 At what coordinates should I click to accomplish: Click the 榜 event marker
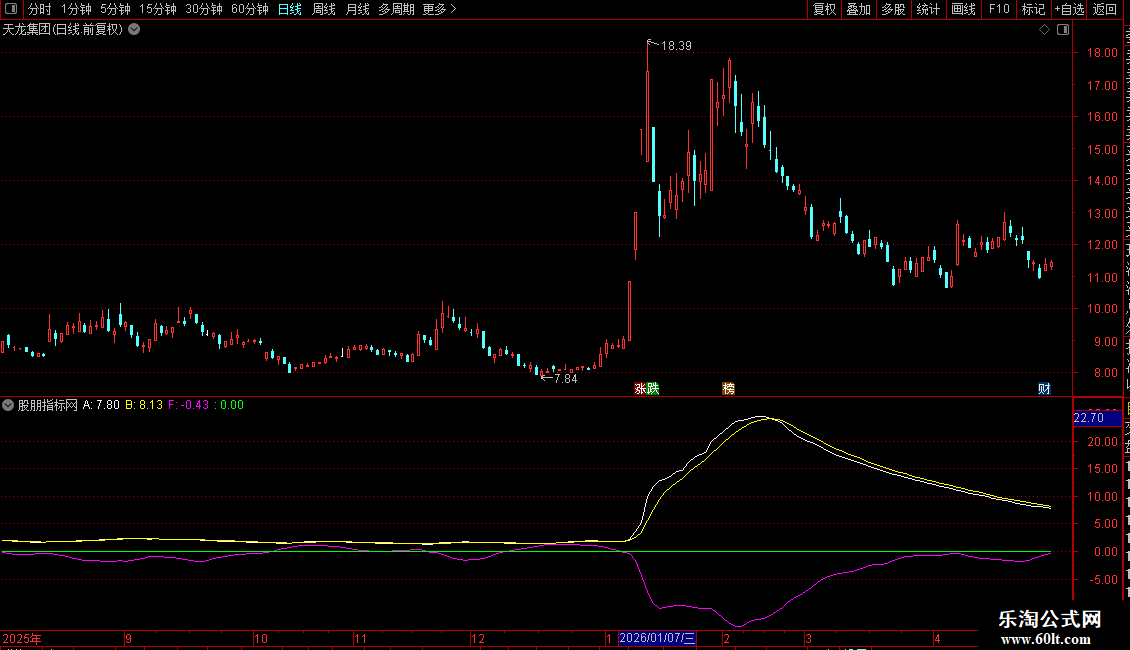pos(729,389)
